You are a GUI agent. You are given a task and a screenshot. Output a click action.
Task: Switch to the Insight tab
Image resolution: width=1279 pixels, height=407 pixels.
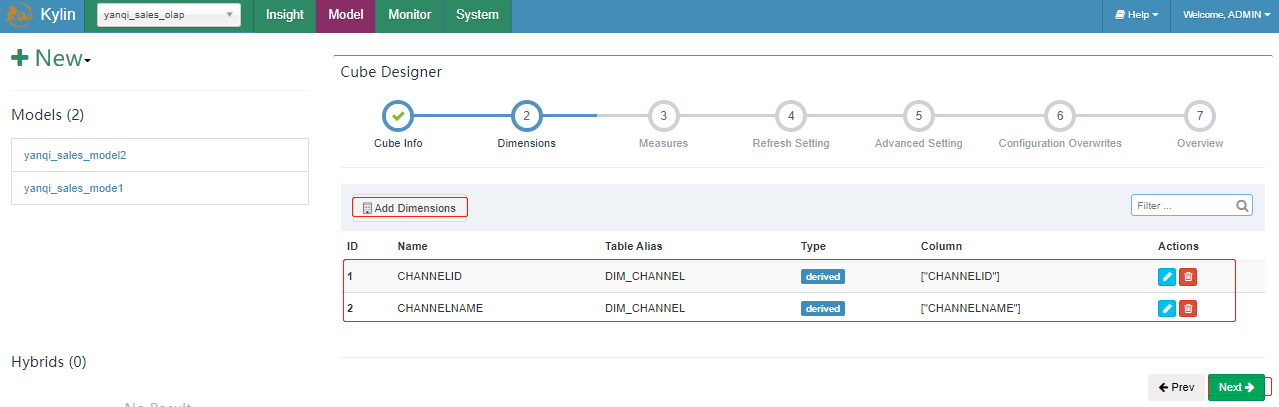click(285, 15)
